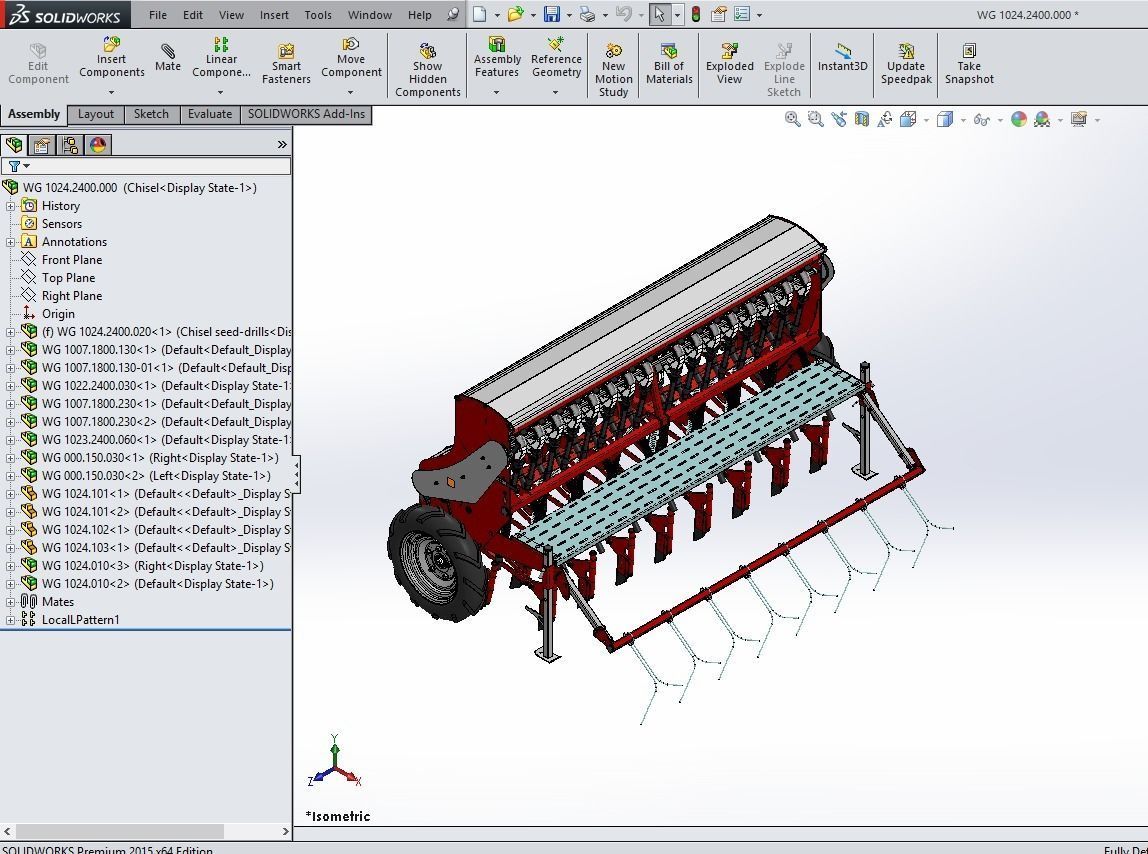Open the ConfigurationManager tab
Screen dimensions: 1148x854
pos(70,144)
